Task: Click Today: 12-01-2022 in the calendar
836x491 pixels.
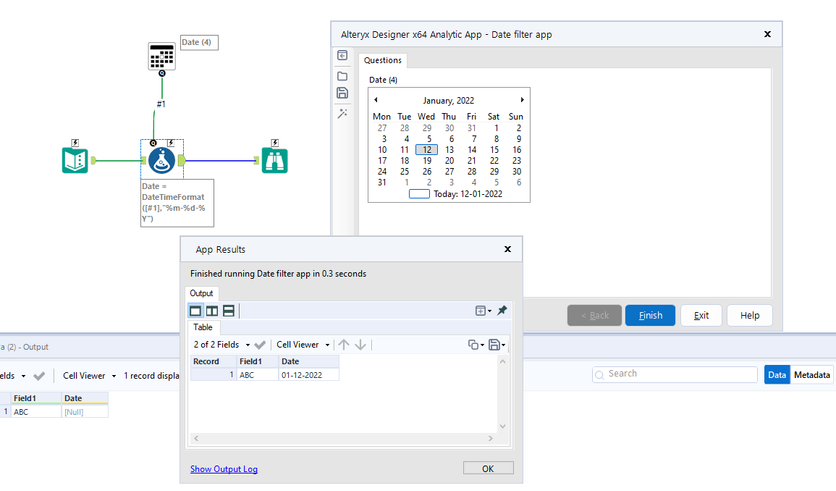Action: (x=468, y=194)
